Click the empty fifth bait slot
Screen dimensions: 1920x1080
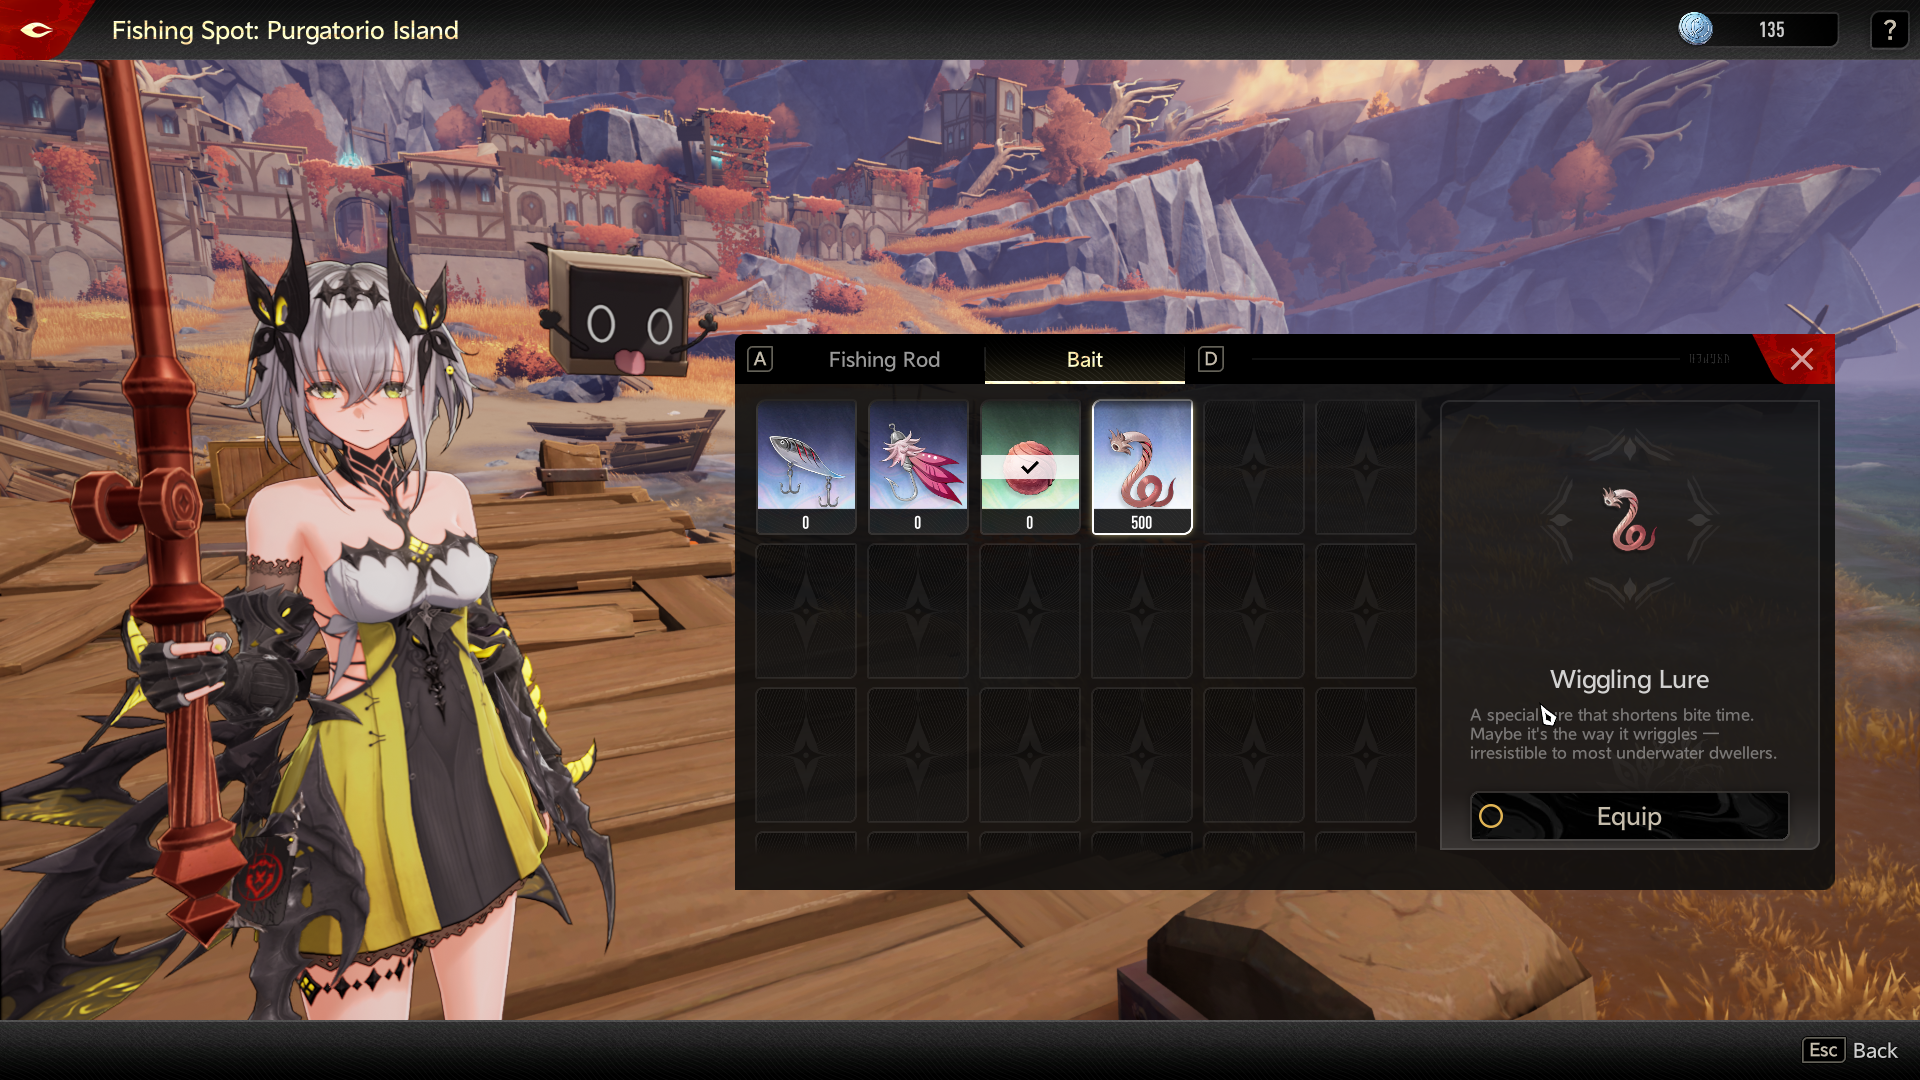[x=1254, y=466]
